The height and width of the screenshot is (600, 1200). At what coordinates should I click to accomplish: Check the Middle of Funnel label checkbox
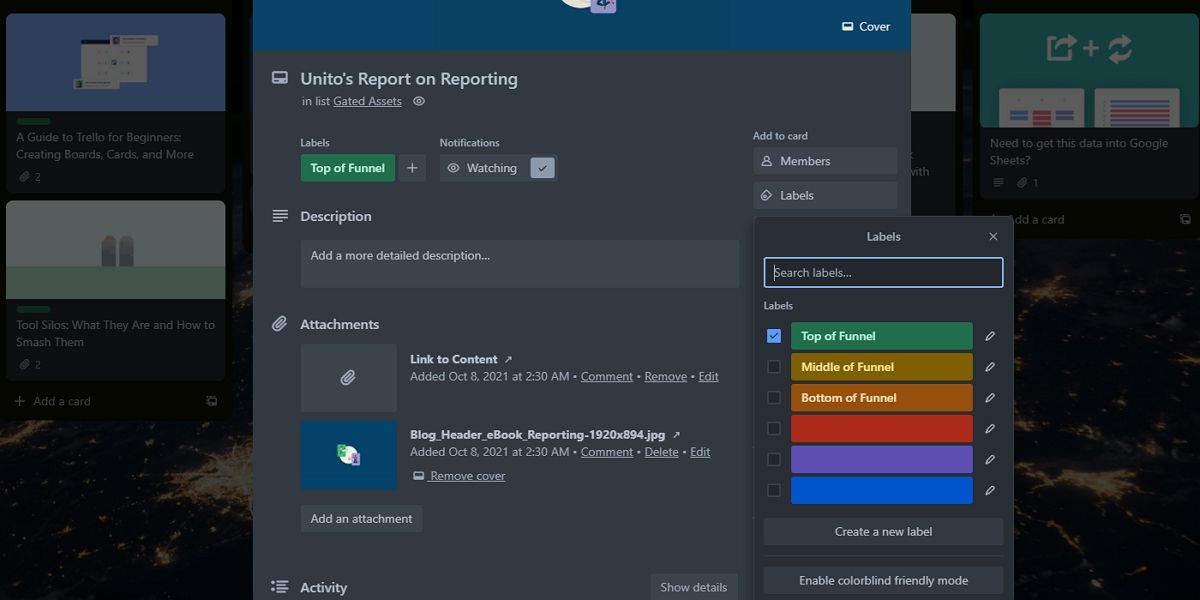coord(774,367)
